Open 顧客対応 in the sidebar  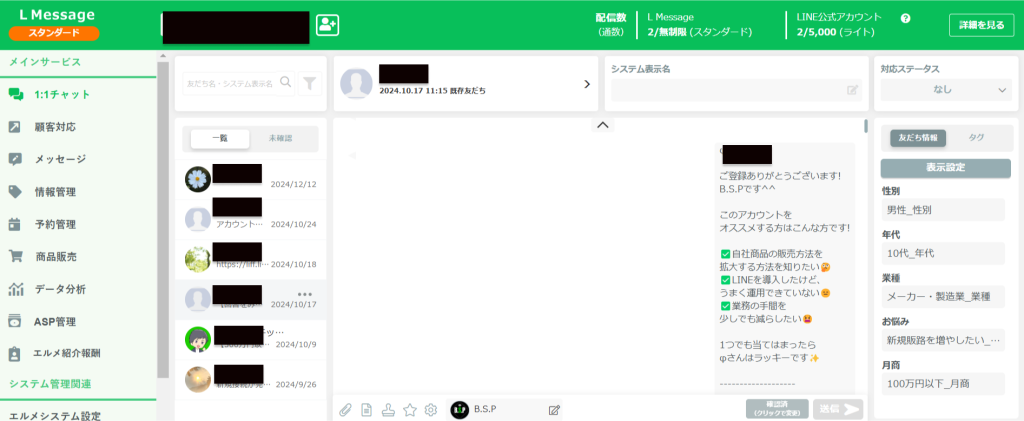[x=55, y=127]
